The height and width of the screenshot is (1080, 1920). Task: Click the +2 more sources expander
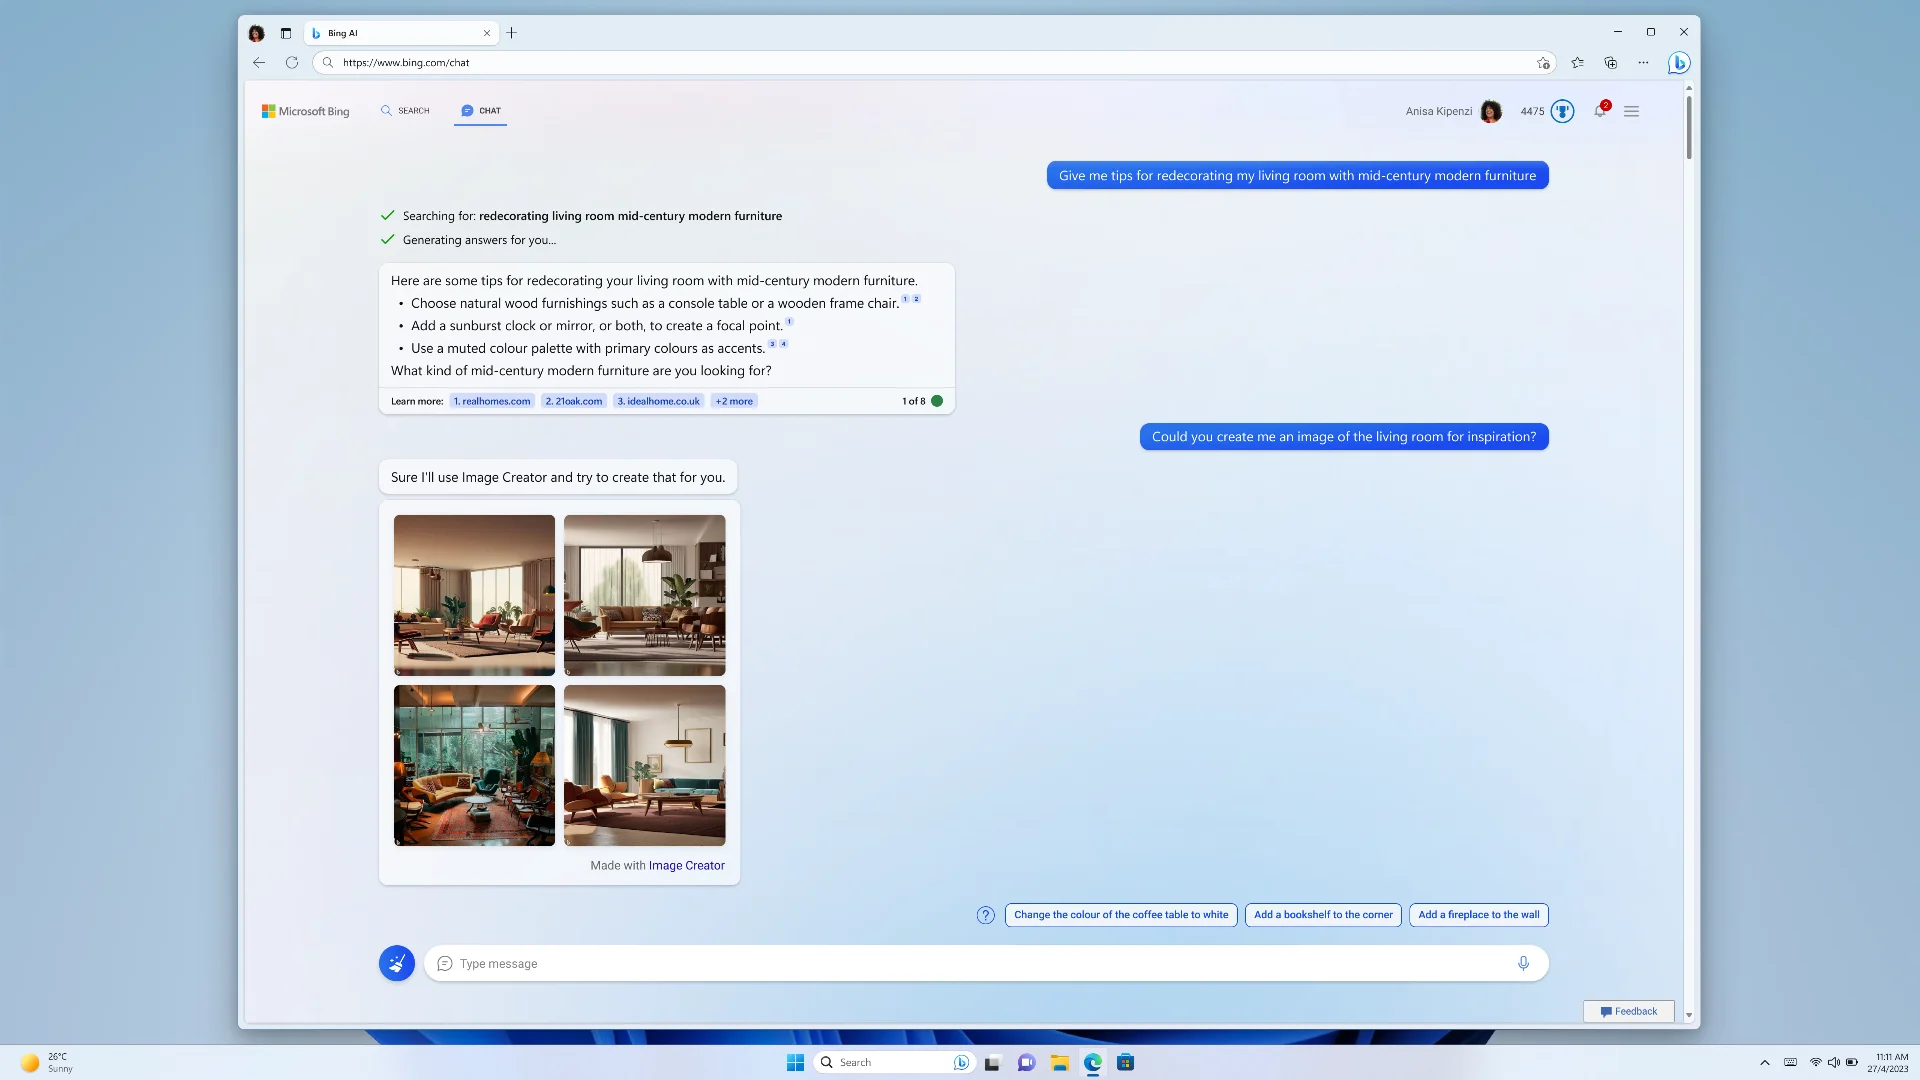[733, 400]
